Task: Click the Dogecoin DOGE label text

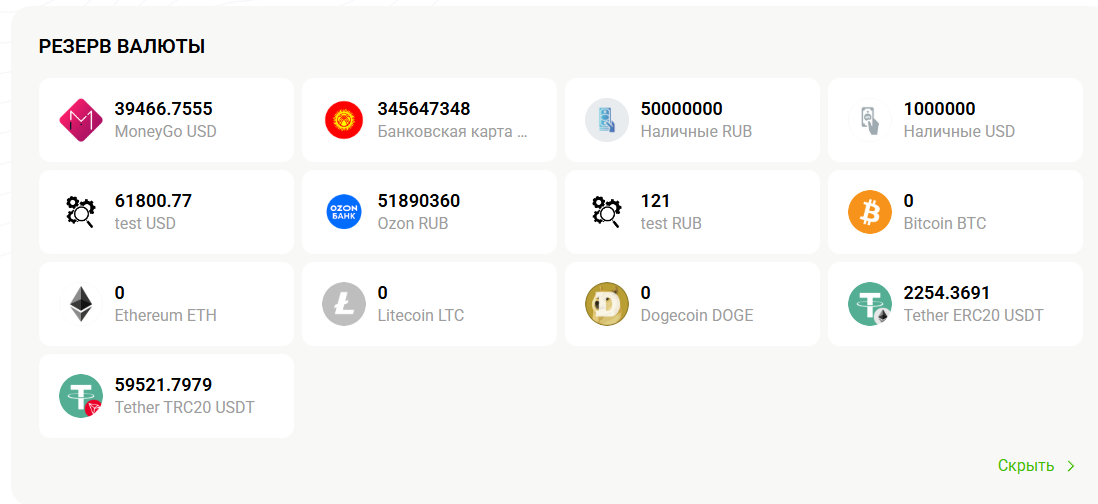Action: point(697,316)
